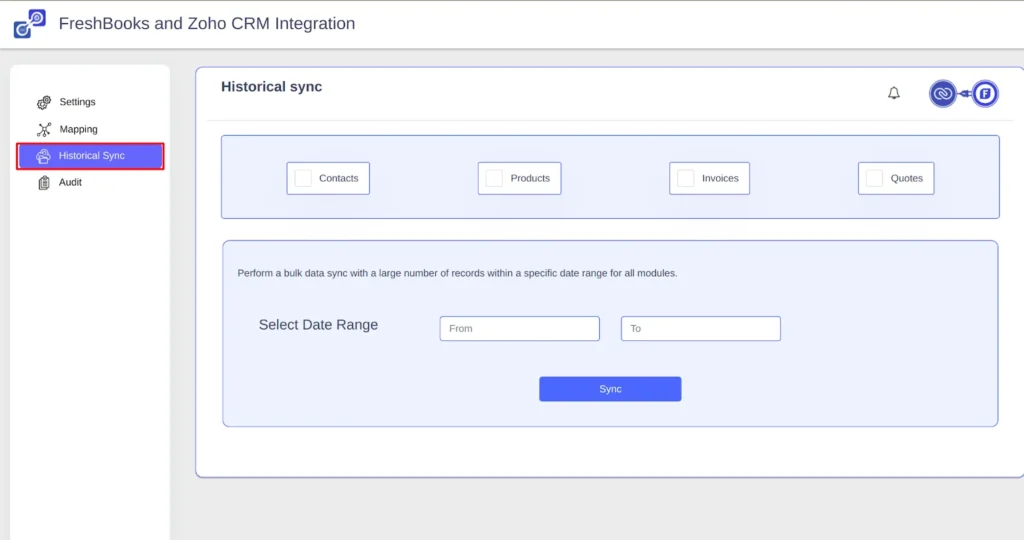Tick the Contacts checkbox

point(303,178)
